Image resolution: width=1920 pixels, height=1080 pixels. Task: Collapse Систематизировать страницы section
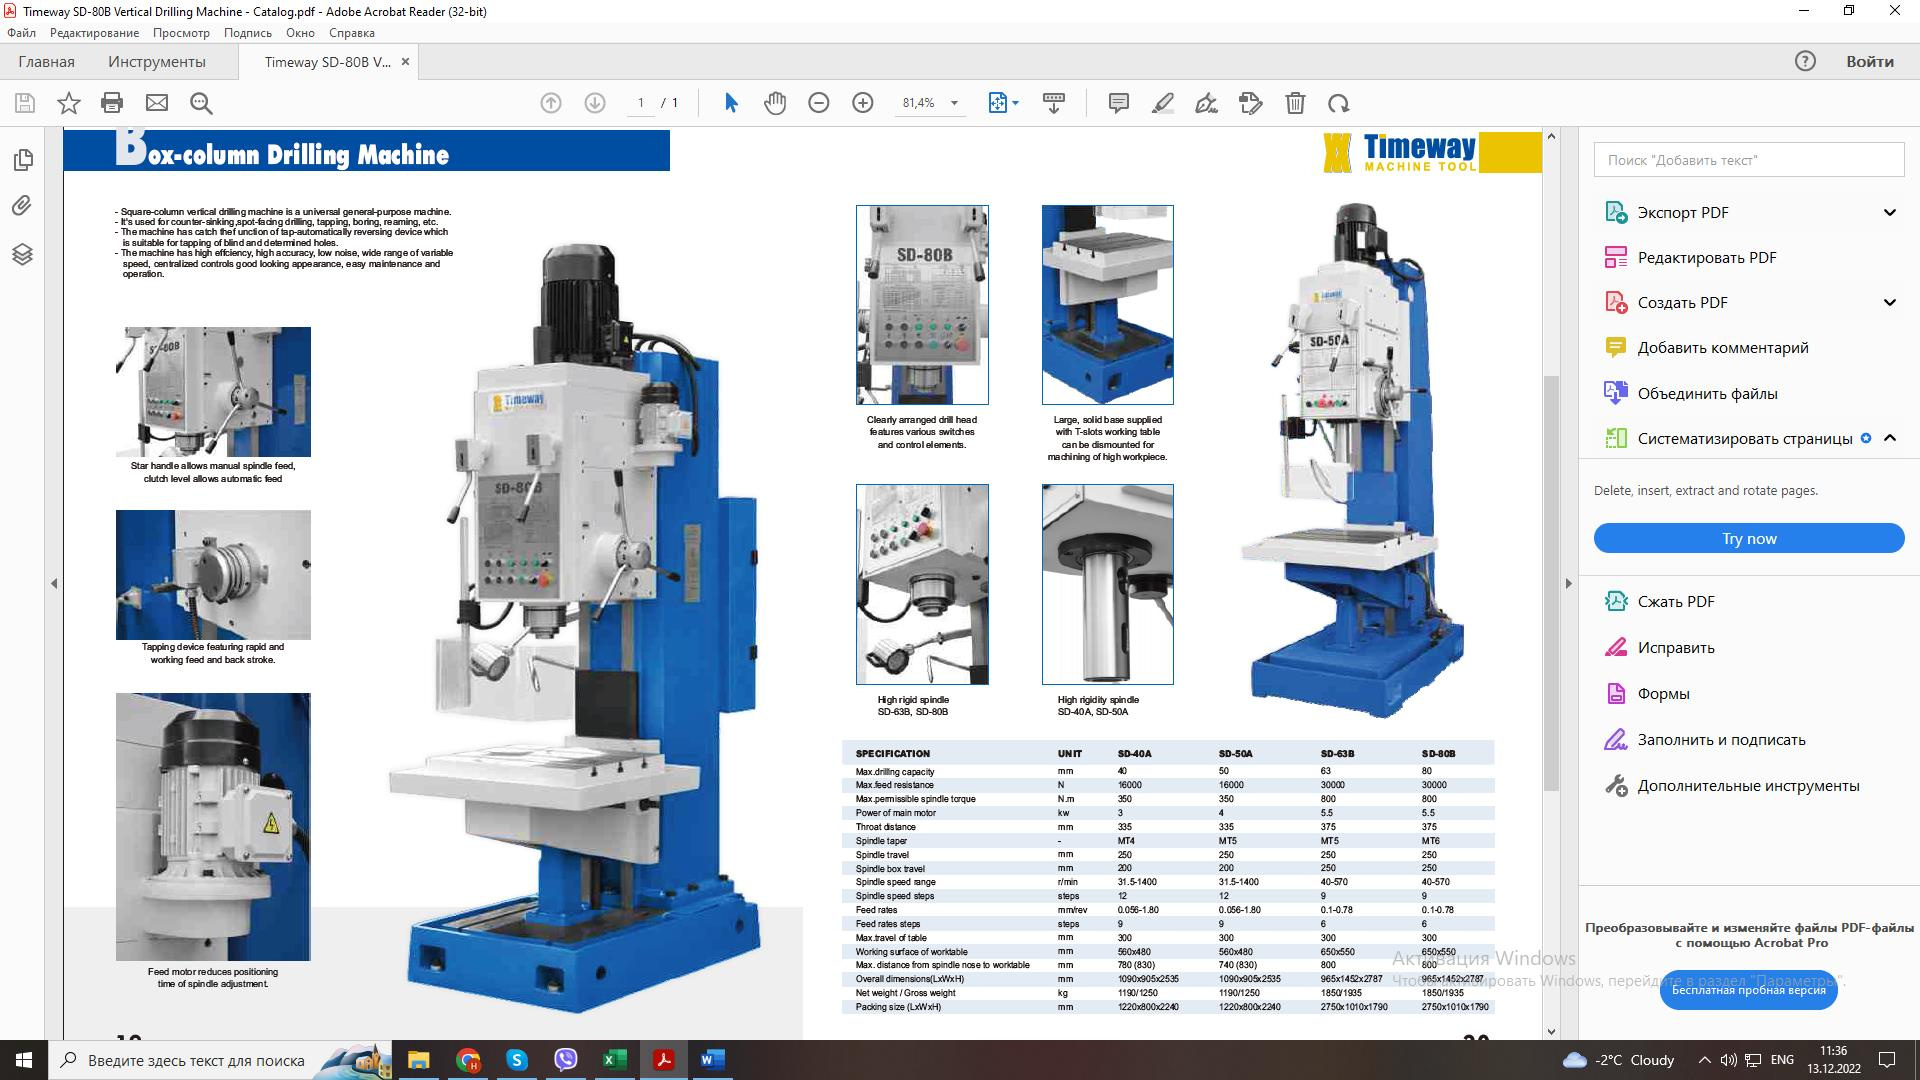tap(1890, 438)
